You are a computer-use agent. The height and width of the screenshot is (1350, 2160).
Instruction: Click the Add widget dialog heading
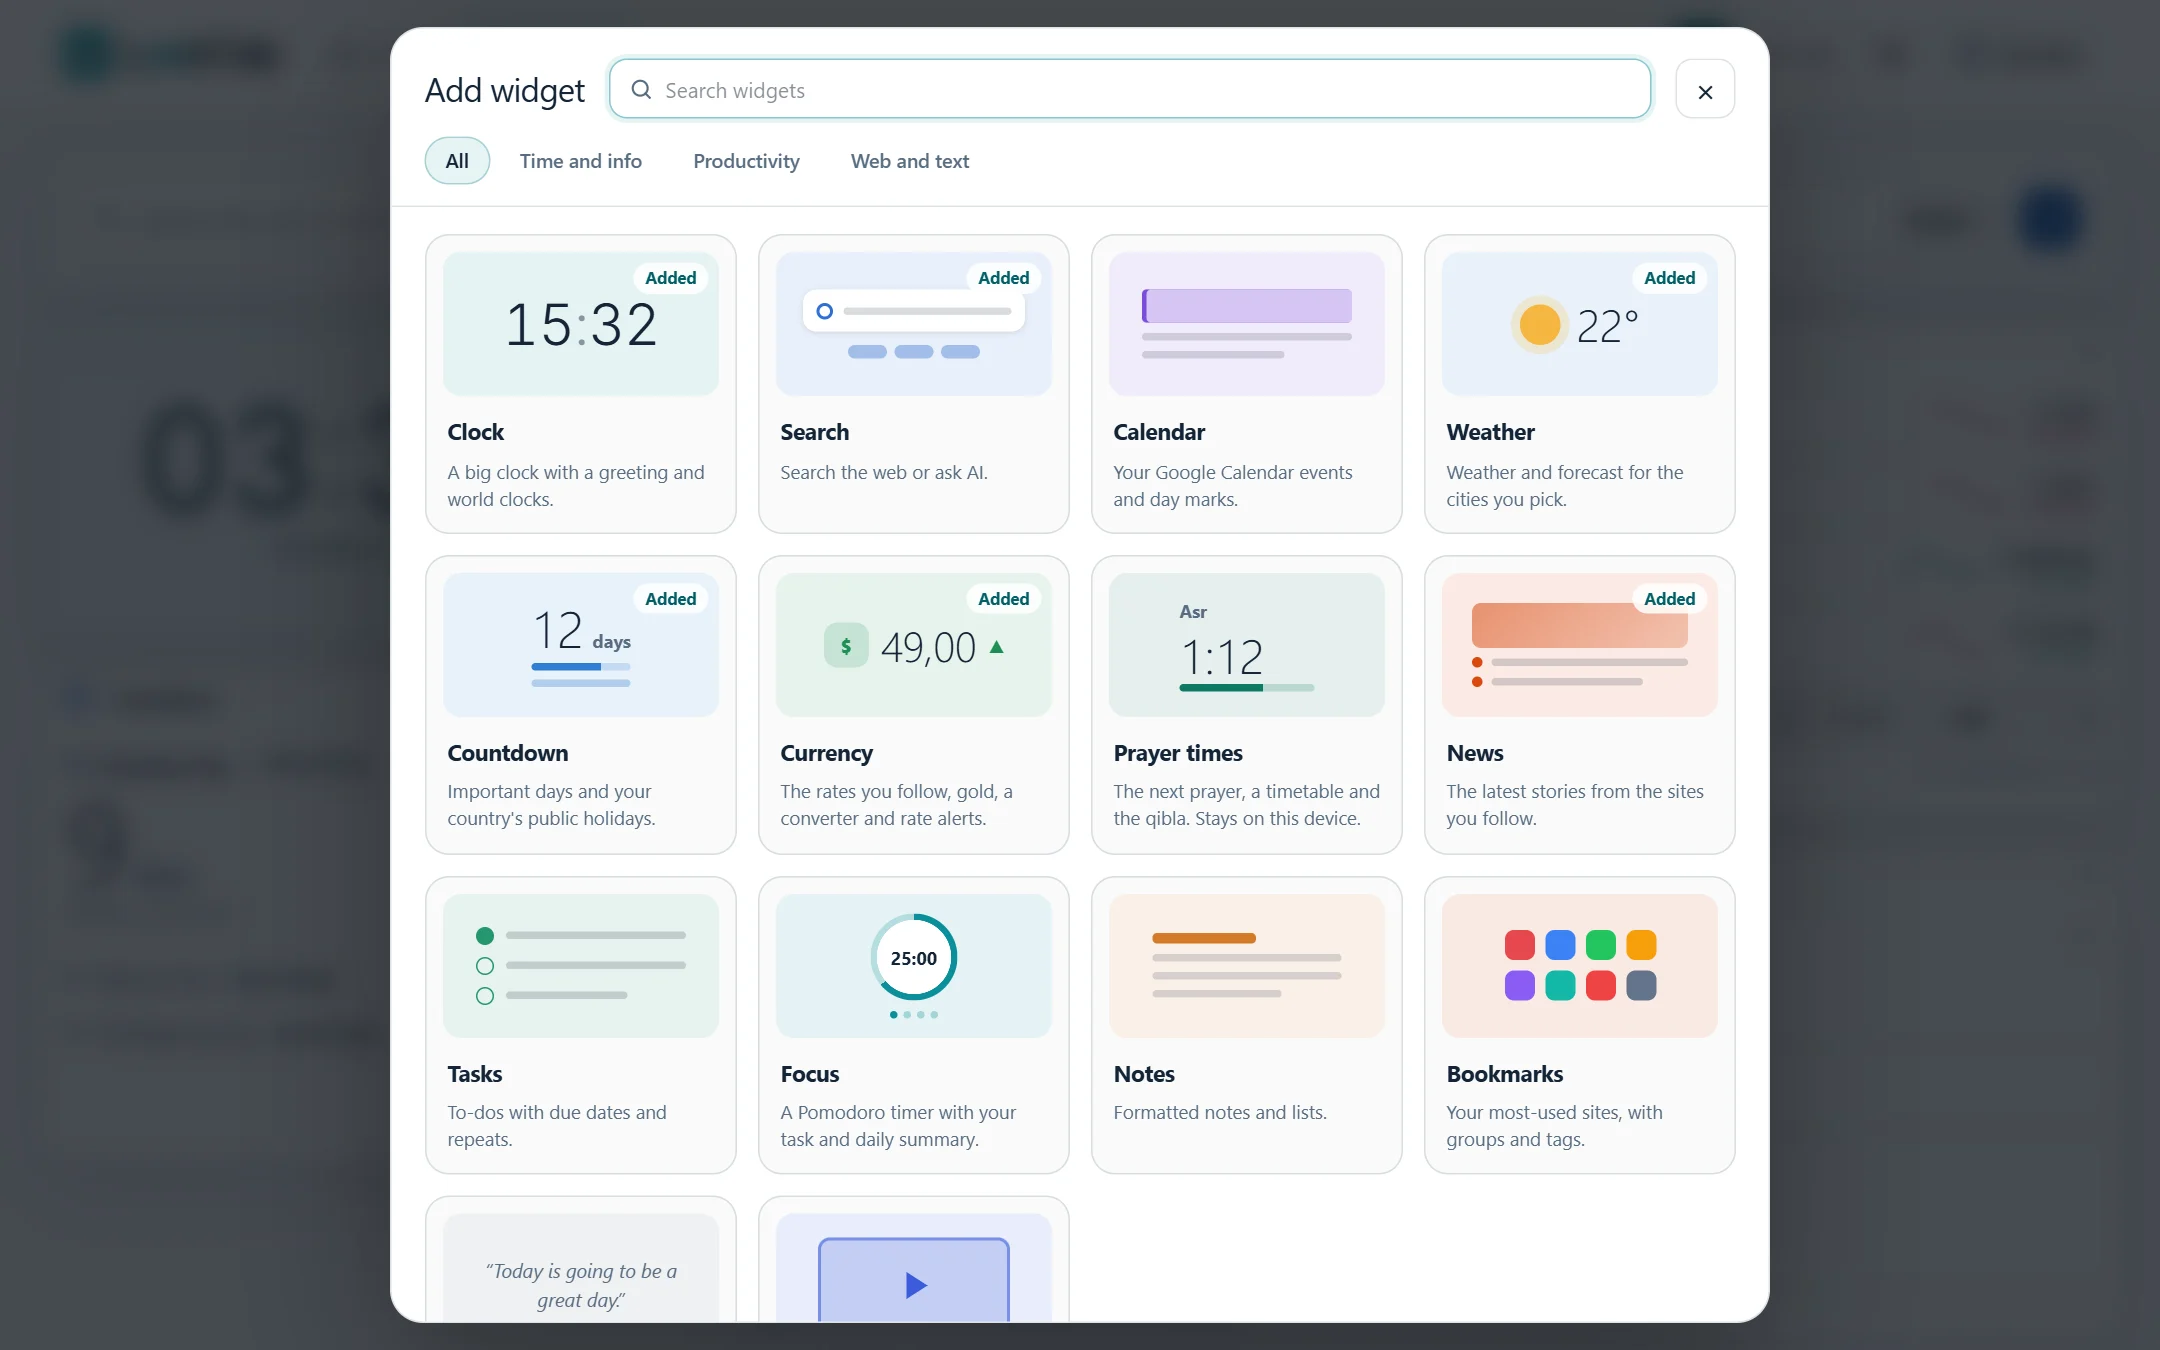click(504, 90)
